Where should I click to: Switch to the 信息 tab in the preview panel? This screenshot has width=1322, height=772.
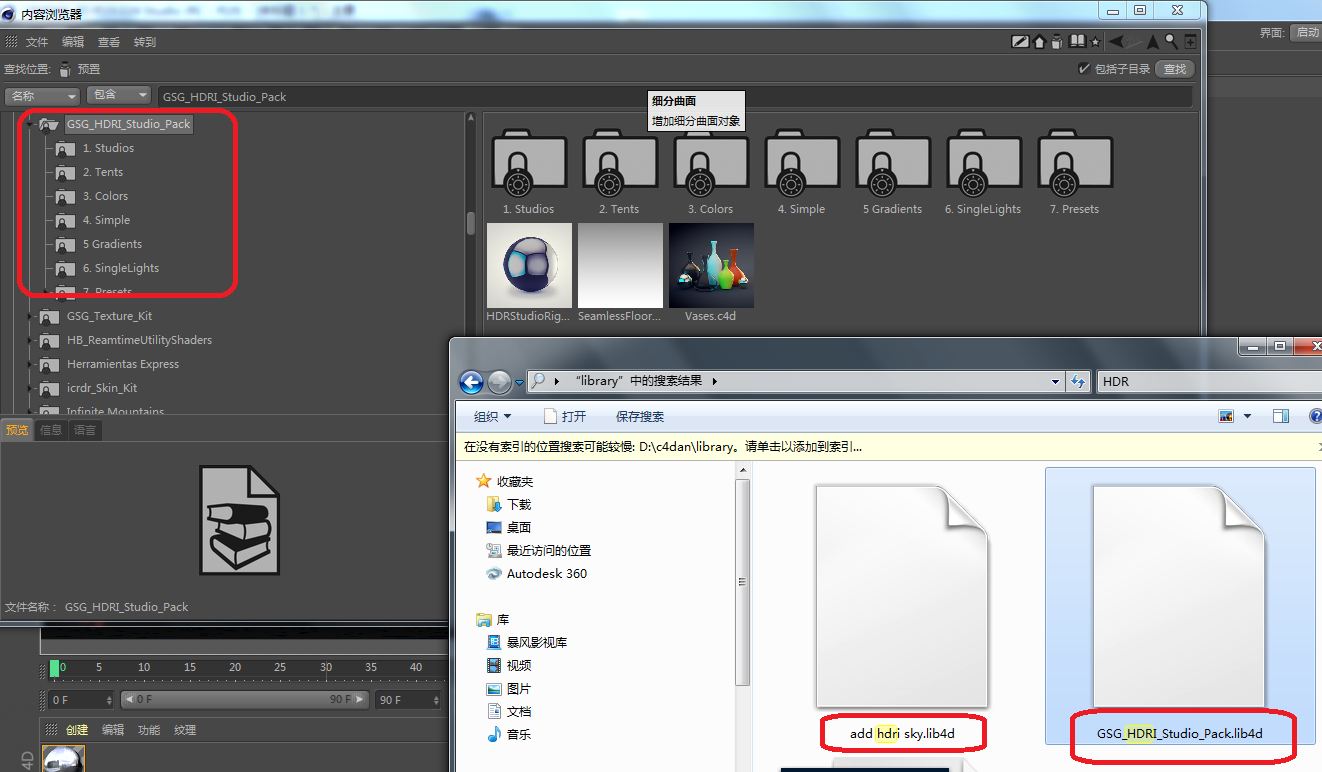click(x=51, y=430)
